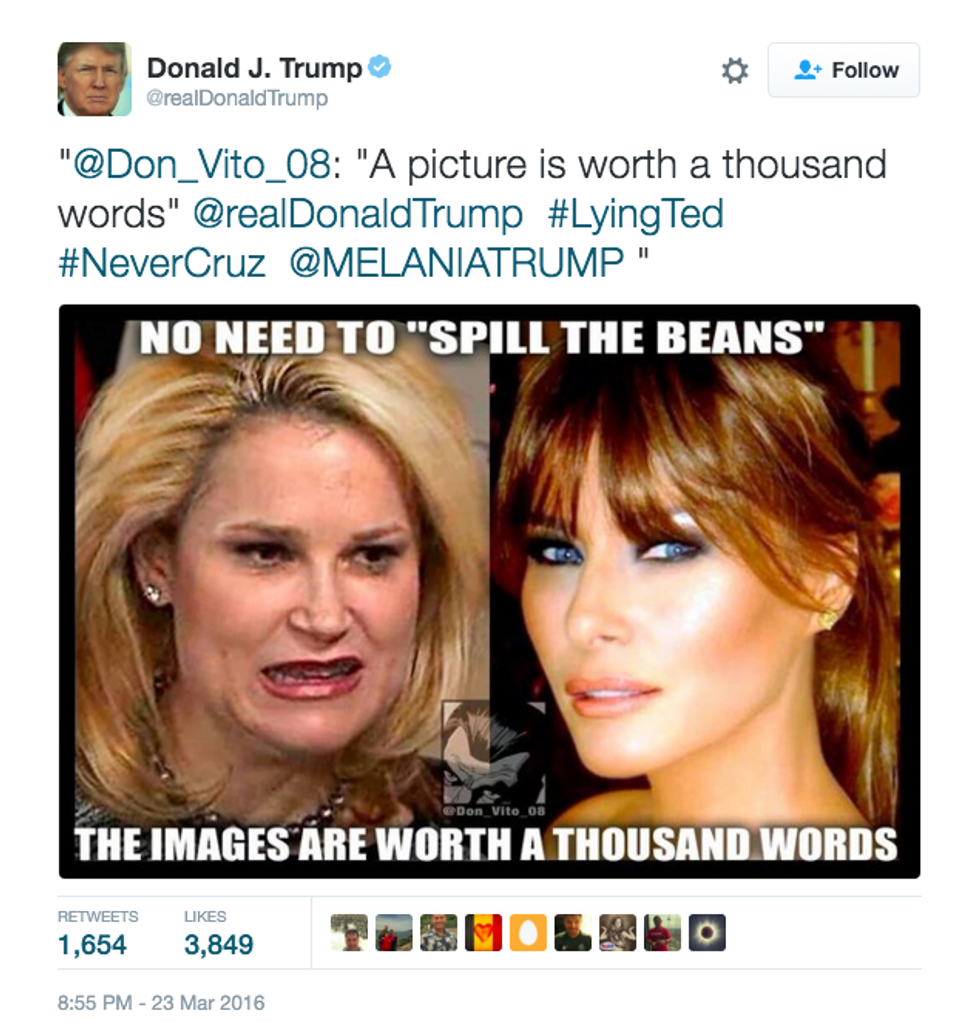The height and width of the screenshot is (1023, 980).
Task: Open the gear settings icon
Action: point(735,70)
